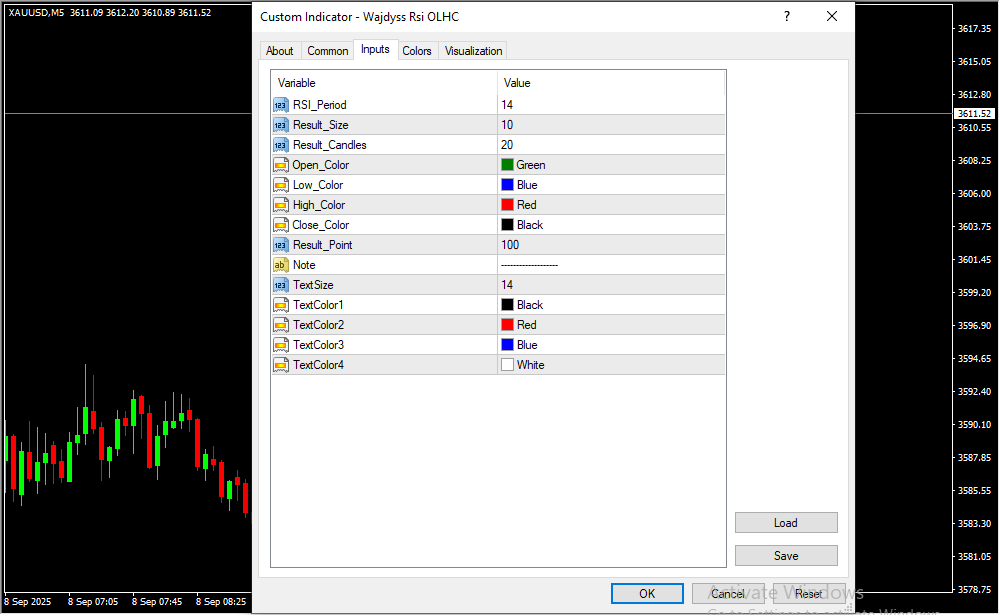
Task: Pick the red High_Color swatch
Action: (507, 205)
